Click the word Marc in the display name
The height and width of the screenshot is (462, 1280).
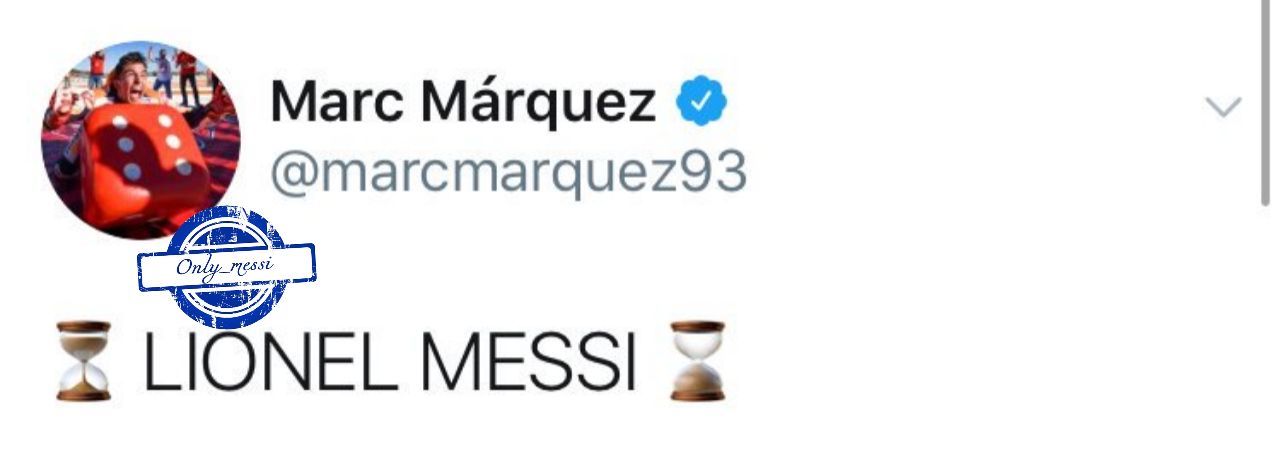(335, 102)
